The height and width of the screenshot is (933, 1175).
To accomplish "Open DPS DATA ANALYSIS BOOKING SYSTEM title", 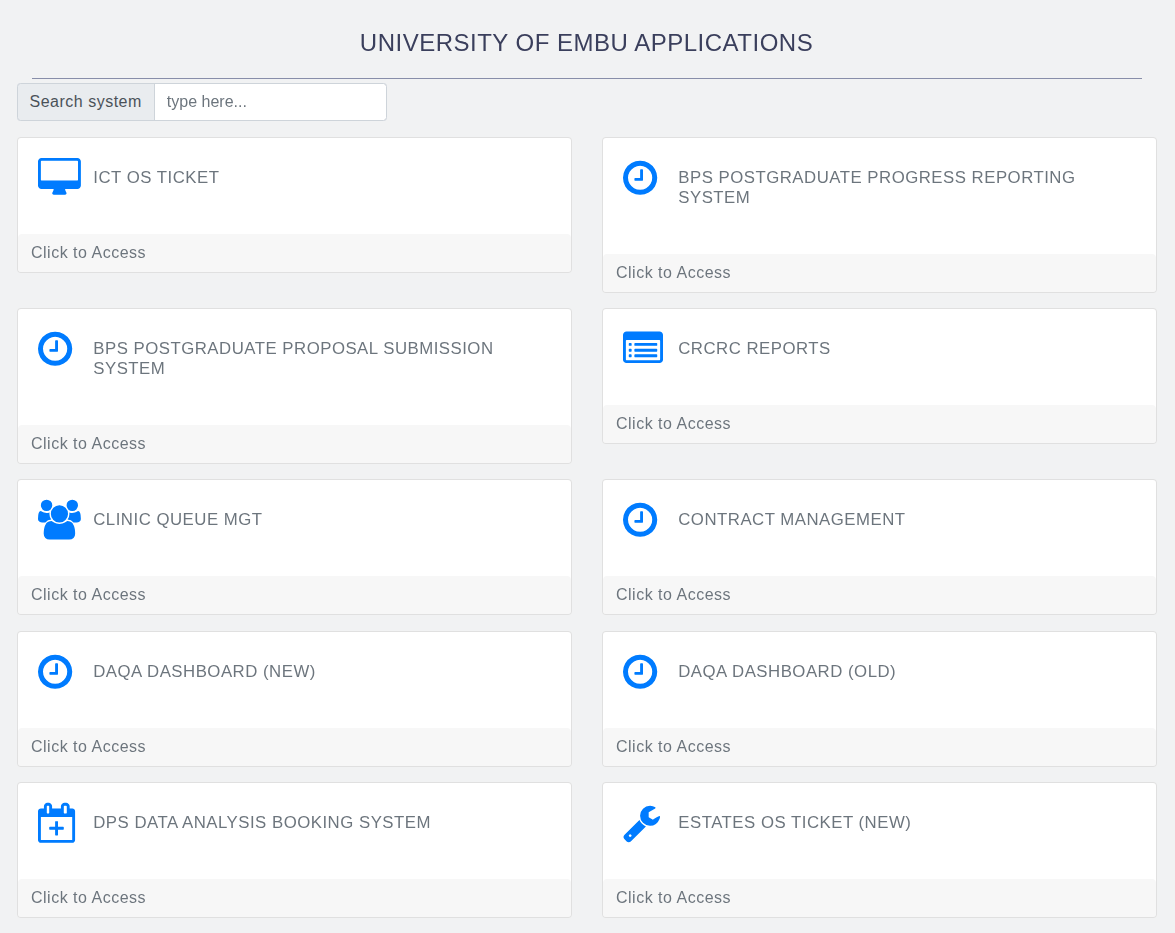I will click(262, 822).
